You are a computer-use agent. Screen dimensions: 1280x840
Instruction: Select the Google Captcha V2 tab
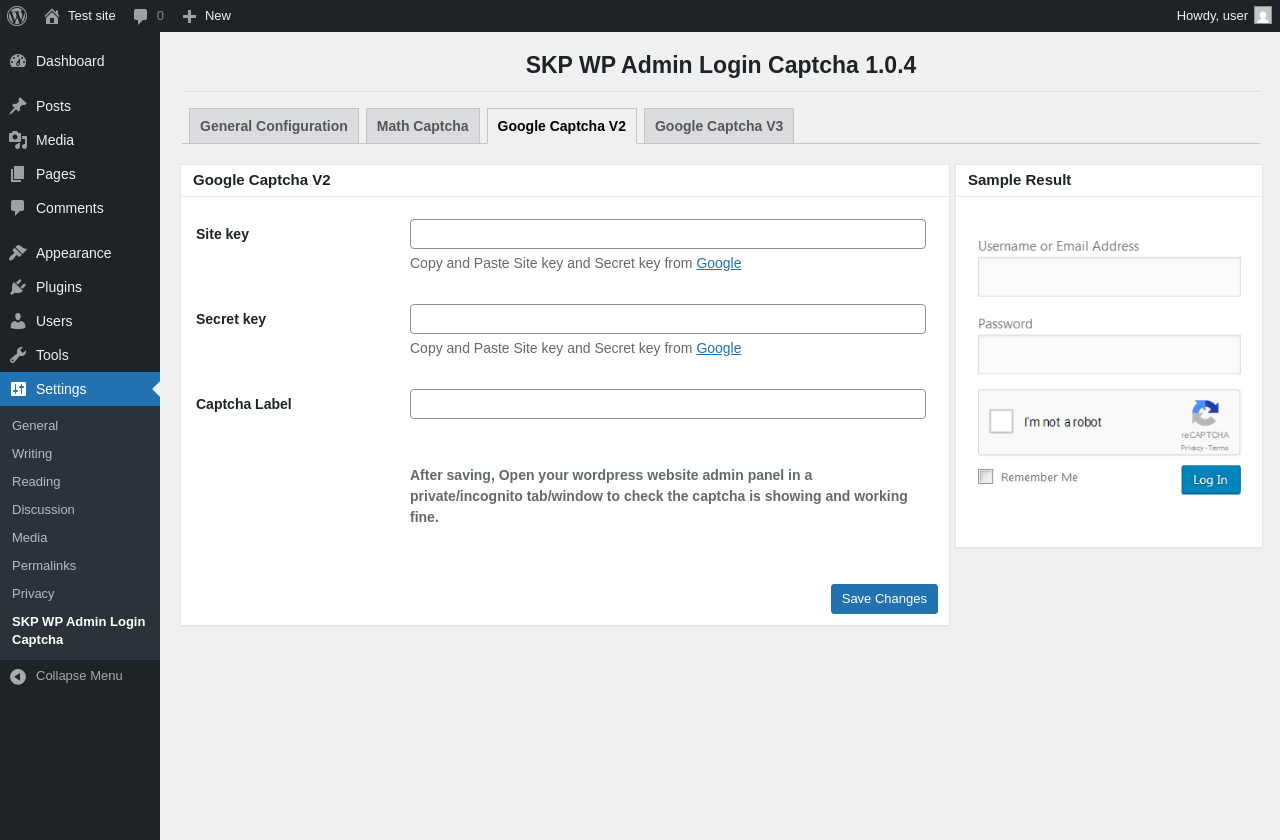(x=562, y=126)
